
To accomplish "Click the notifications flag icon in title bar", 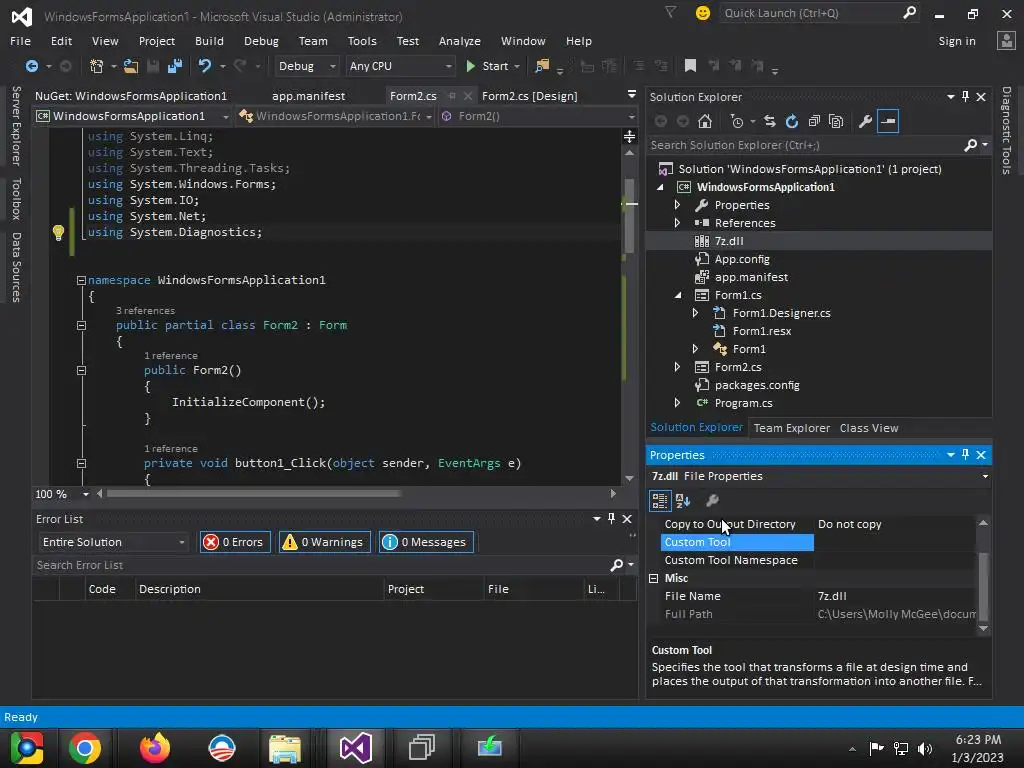I will click(670, 12).
